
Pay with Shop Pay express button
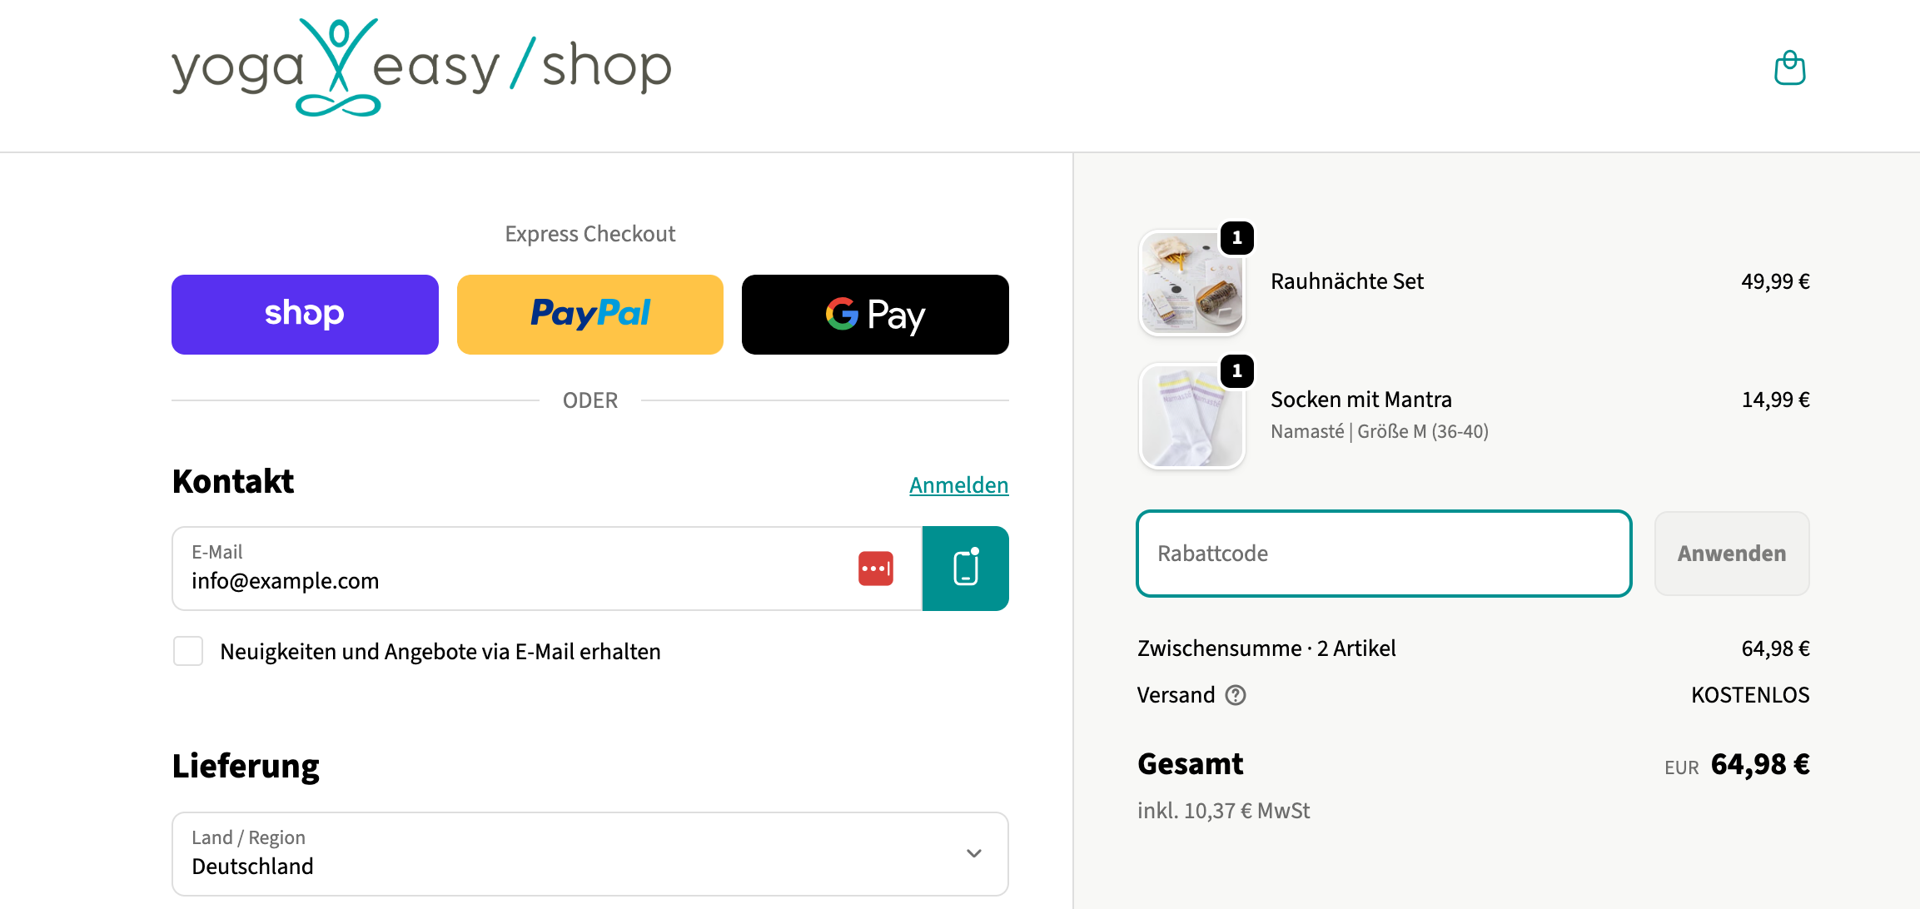pos(305,314)
